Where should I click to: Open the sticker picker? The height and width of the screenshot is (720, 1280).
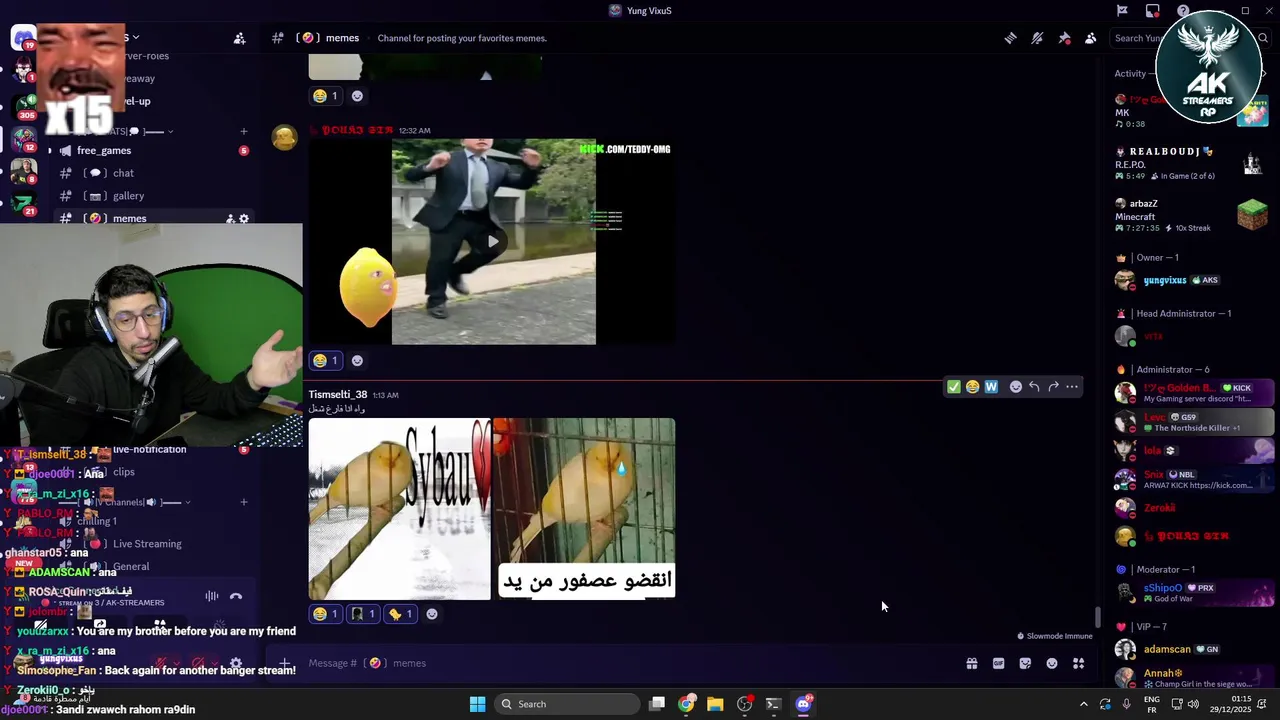point(1025,663)
